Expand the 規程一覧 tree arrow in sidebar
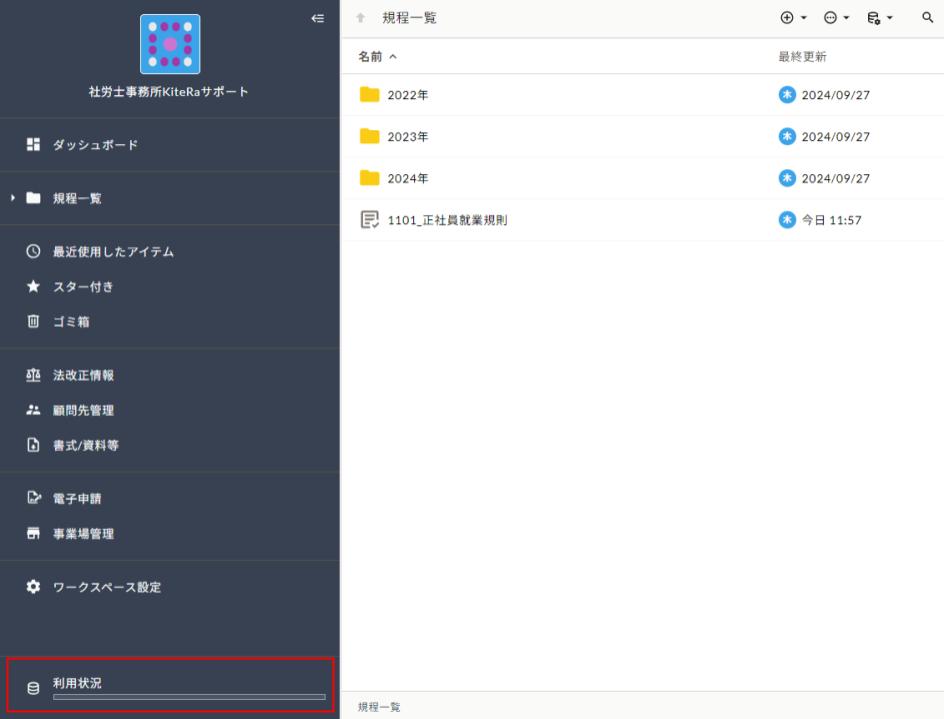 point(13,198)
